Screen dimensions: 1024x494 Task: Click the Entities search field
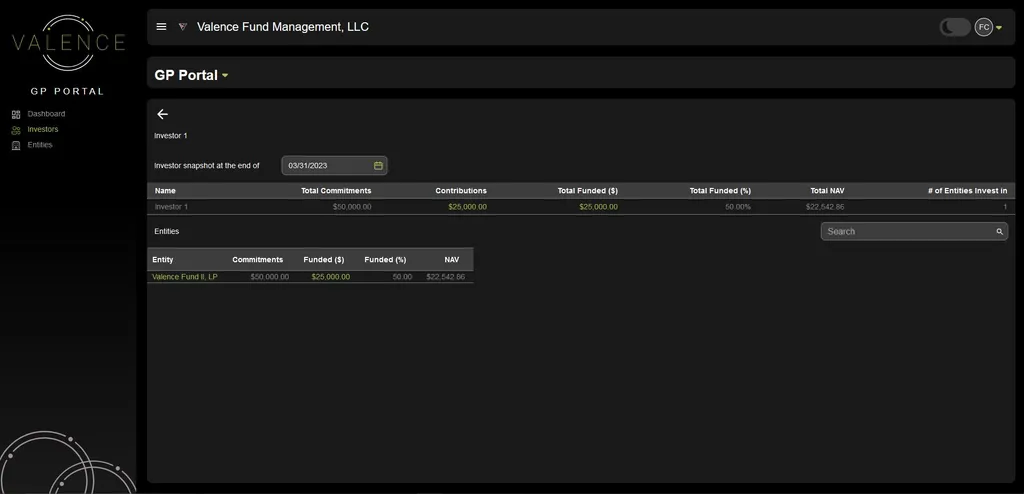[x=914, y=231]
